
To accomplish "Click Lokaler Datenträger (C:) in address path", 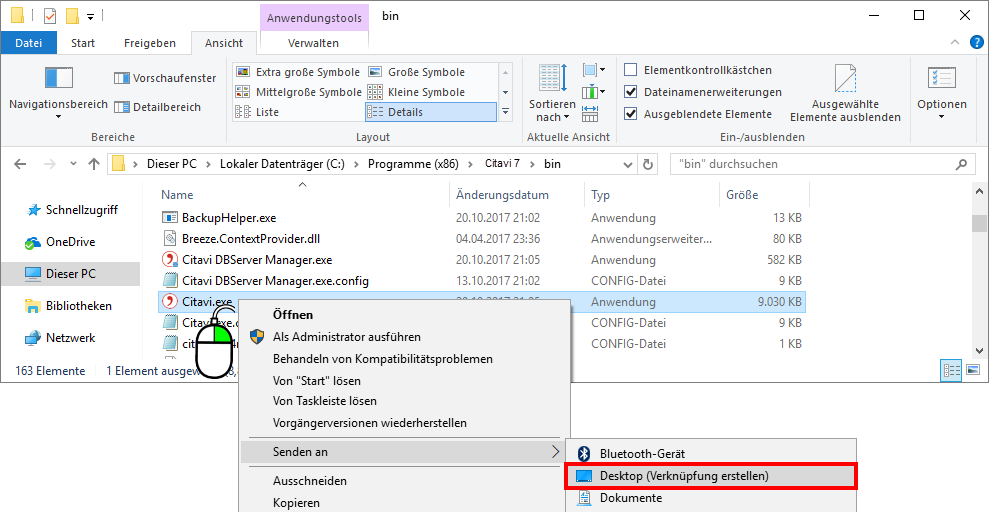I will click(x=282, y=164).
